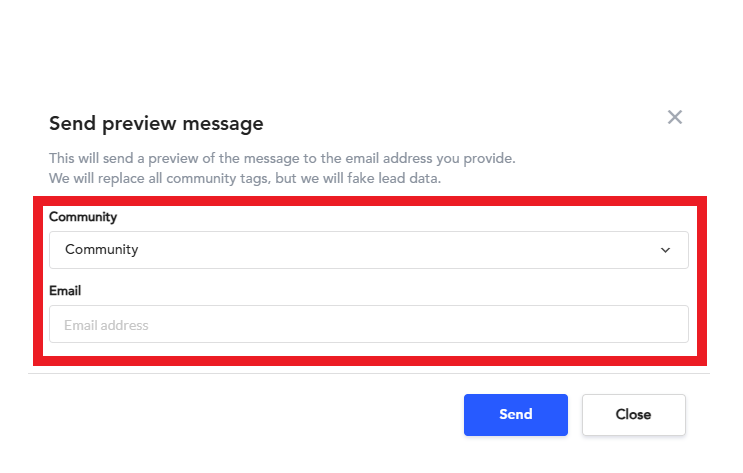The image size is (743, 473).
Task: Expand the Community dropdown chevron
Action: (666, 250)
